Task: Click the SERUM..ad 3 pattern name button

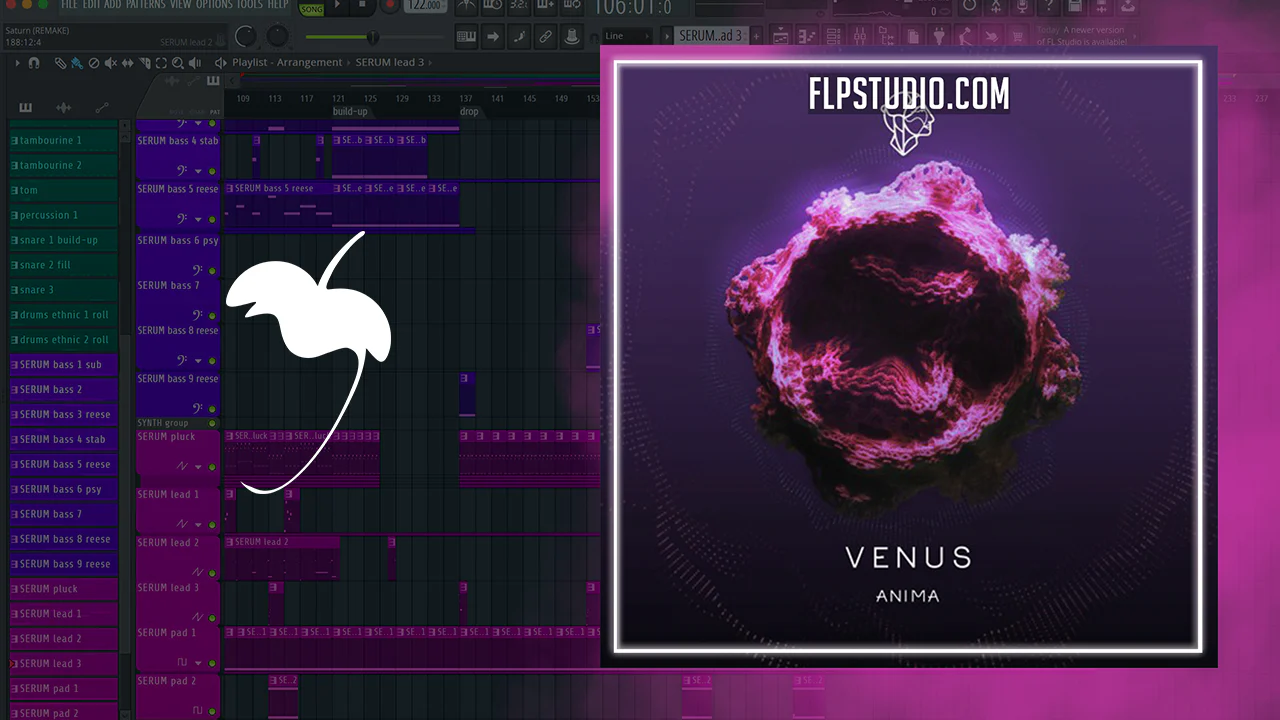Action: coord(711,37)
